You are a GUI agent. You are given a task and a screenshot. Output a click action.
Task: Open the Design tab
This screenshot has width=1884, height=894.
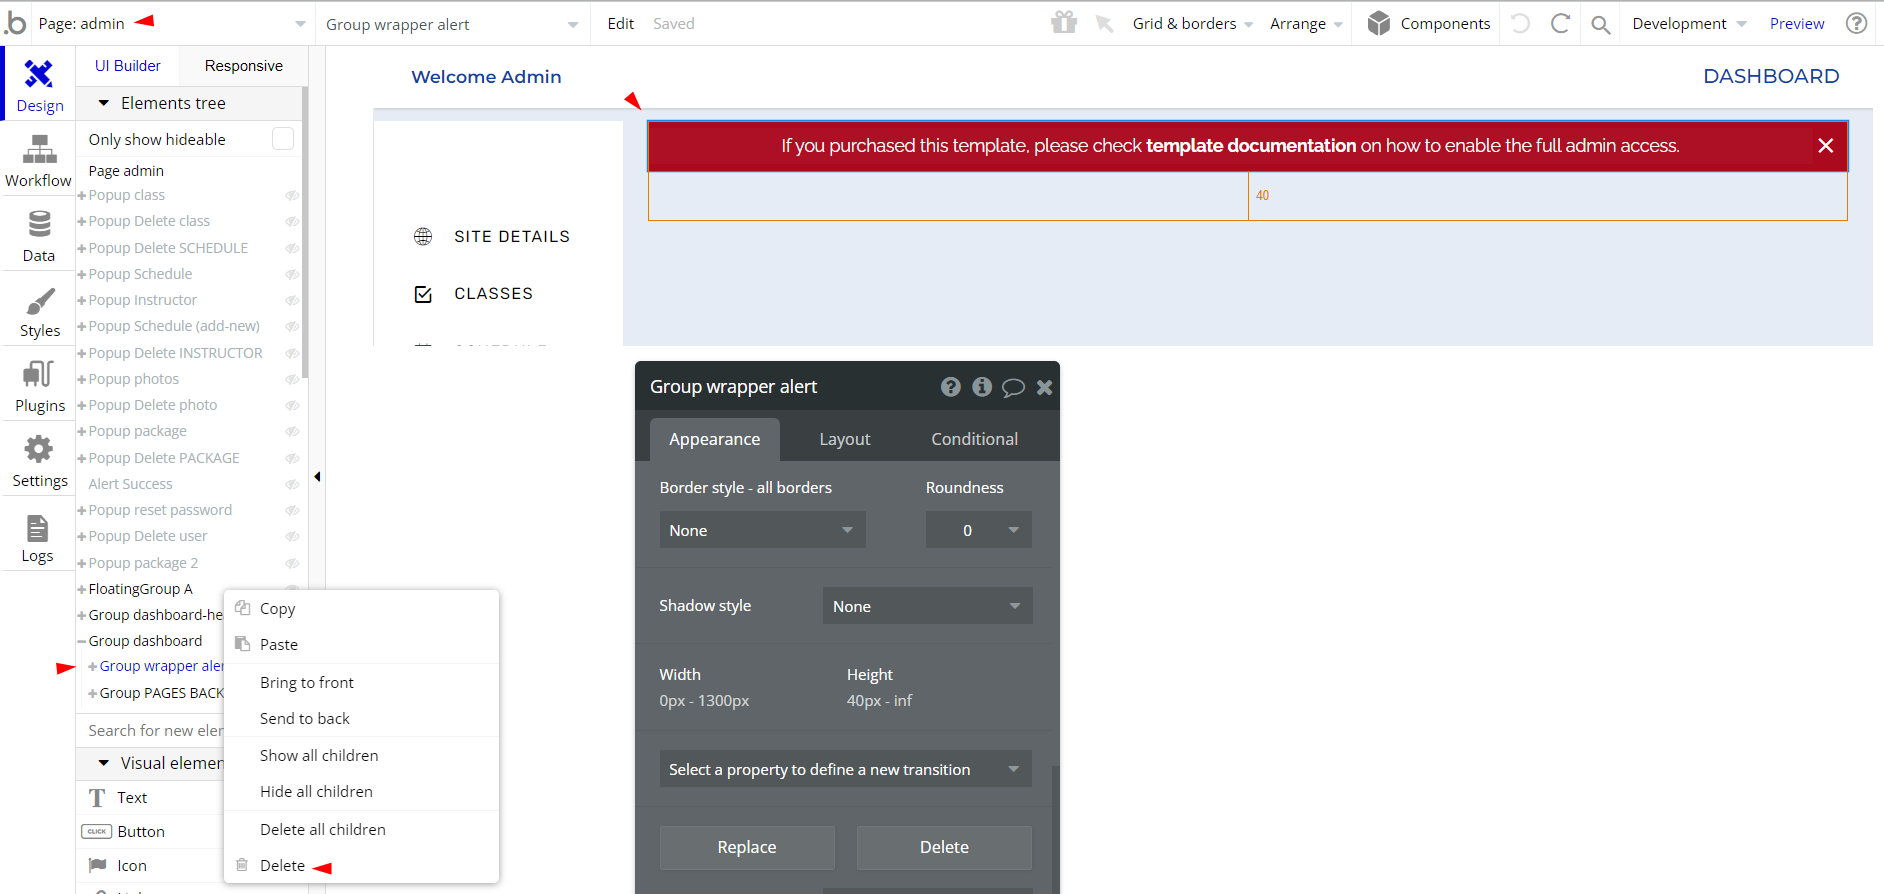[39, 84]
